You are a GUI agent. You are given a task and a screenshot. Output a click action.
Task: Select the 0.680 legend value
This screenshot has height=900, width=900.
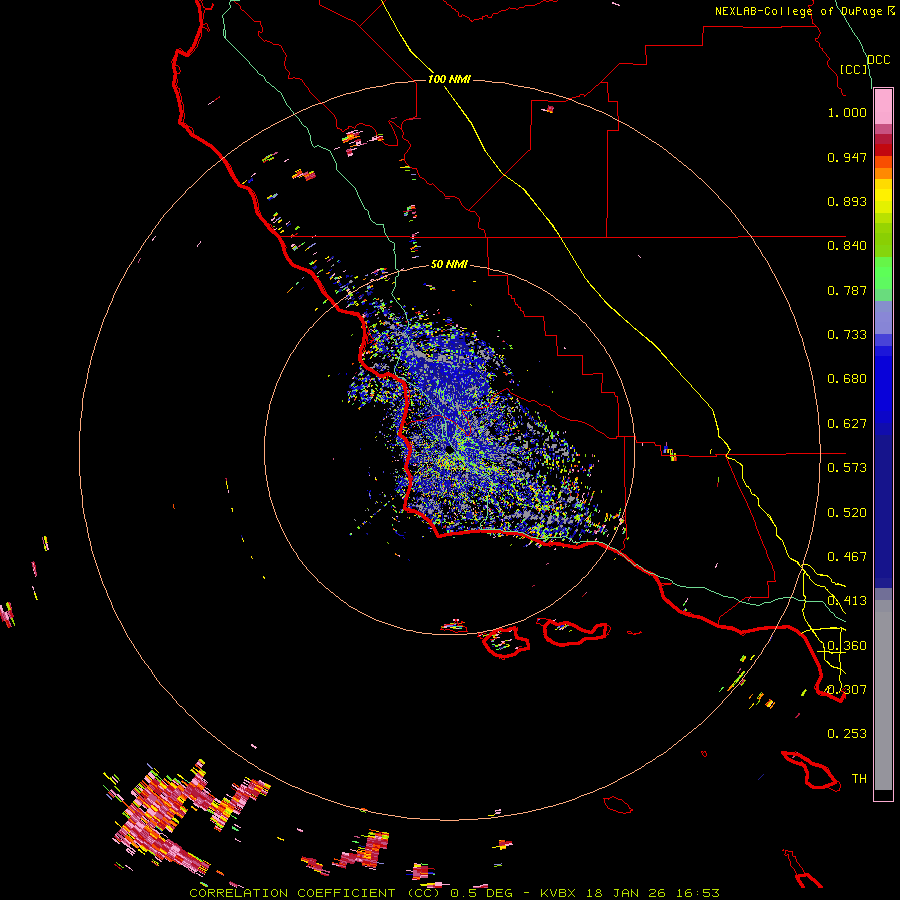click(x=847, y=379)
